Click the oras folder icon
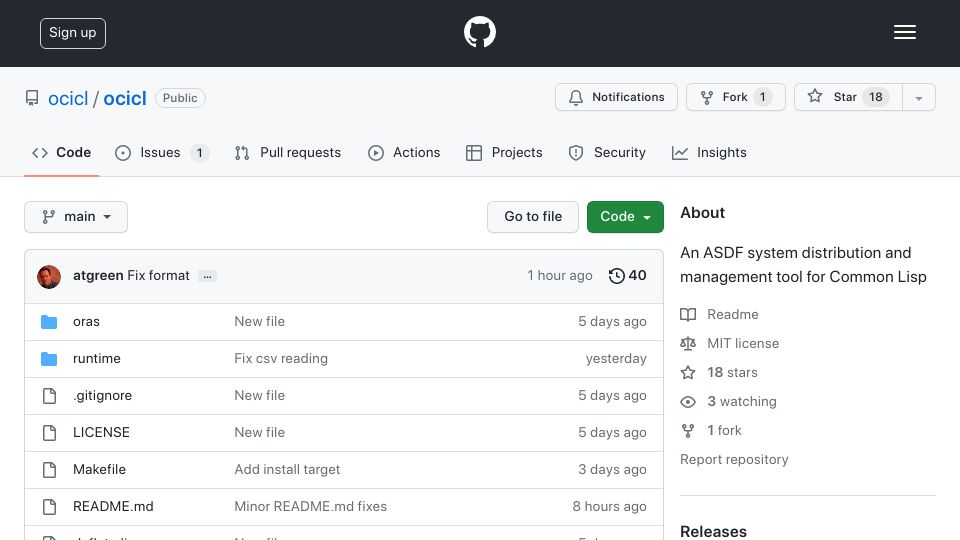The height and width of the screenshot is (540, 960). pos(49,322)
